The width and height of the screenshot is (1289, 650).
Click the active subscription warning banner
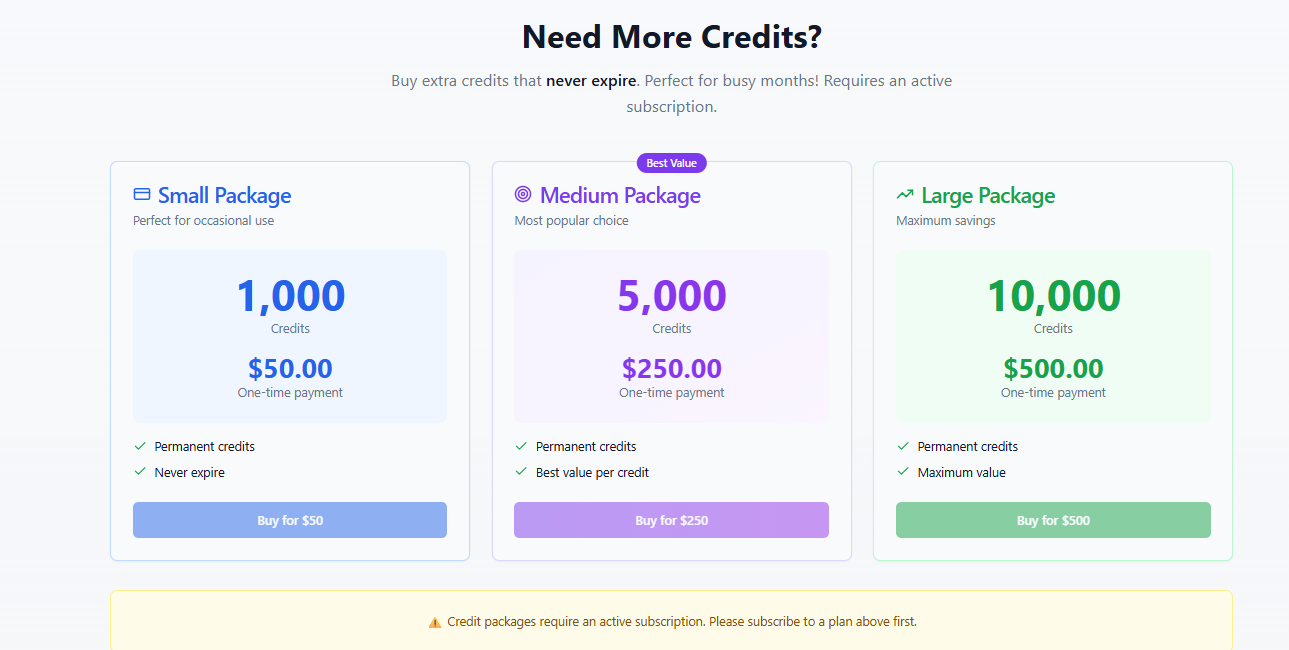coord(671,621)
